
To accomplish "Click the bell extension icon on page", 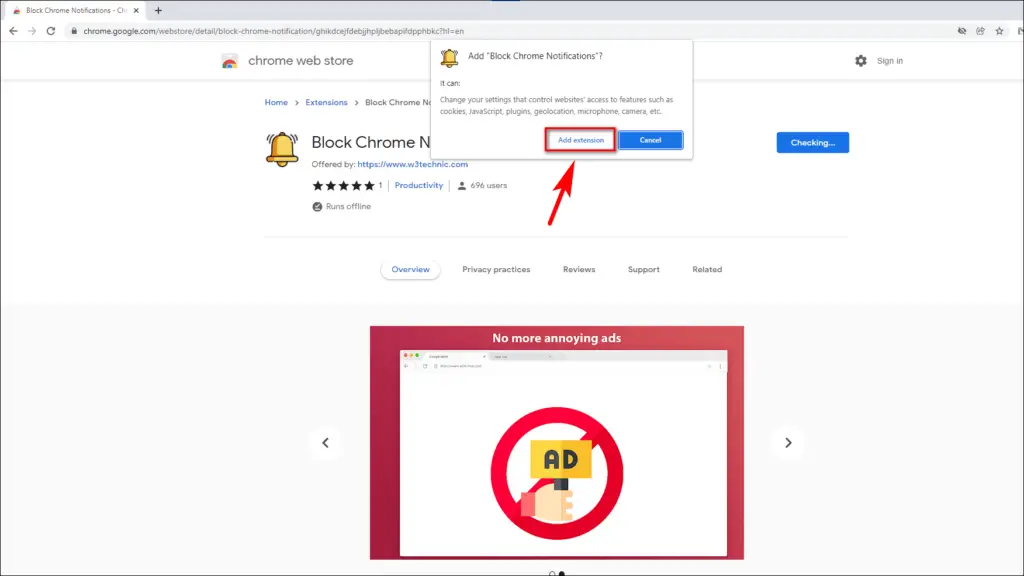I will coord(282,150).
